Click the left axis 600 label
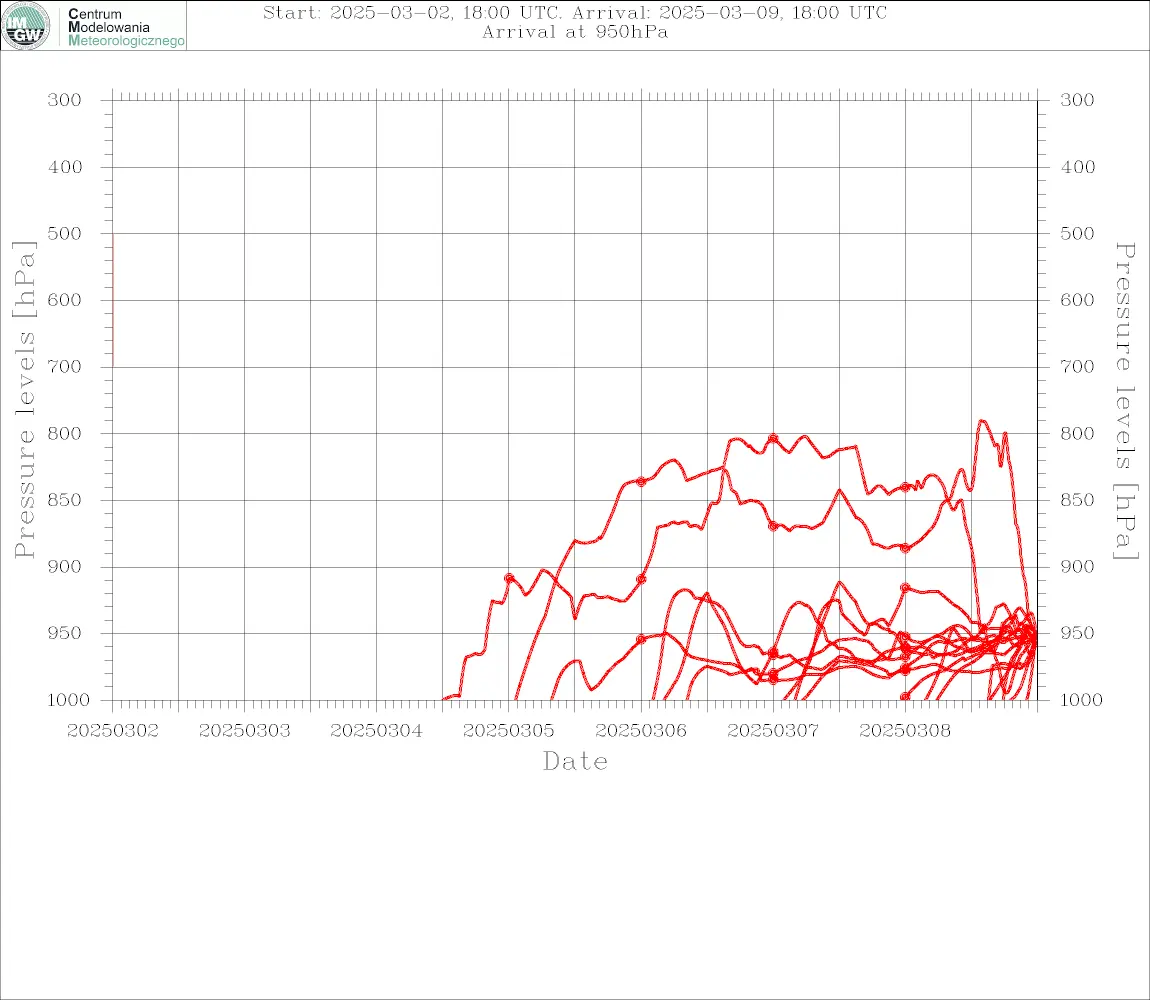 coord(65,300)
